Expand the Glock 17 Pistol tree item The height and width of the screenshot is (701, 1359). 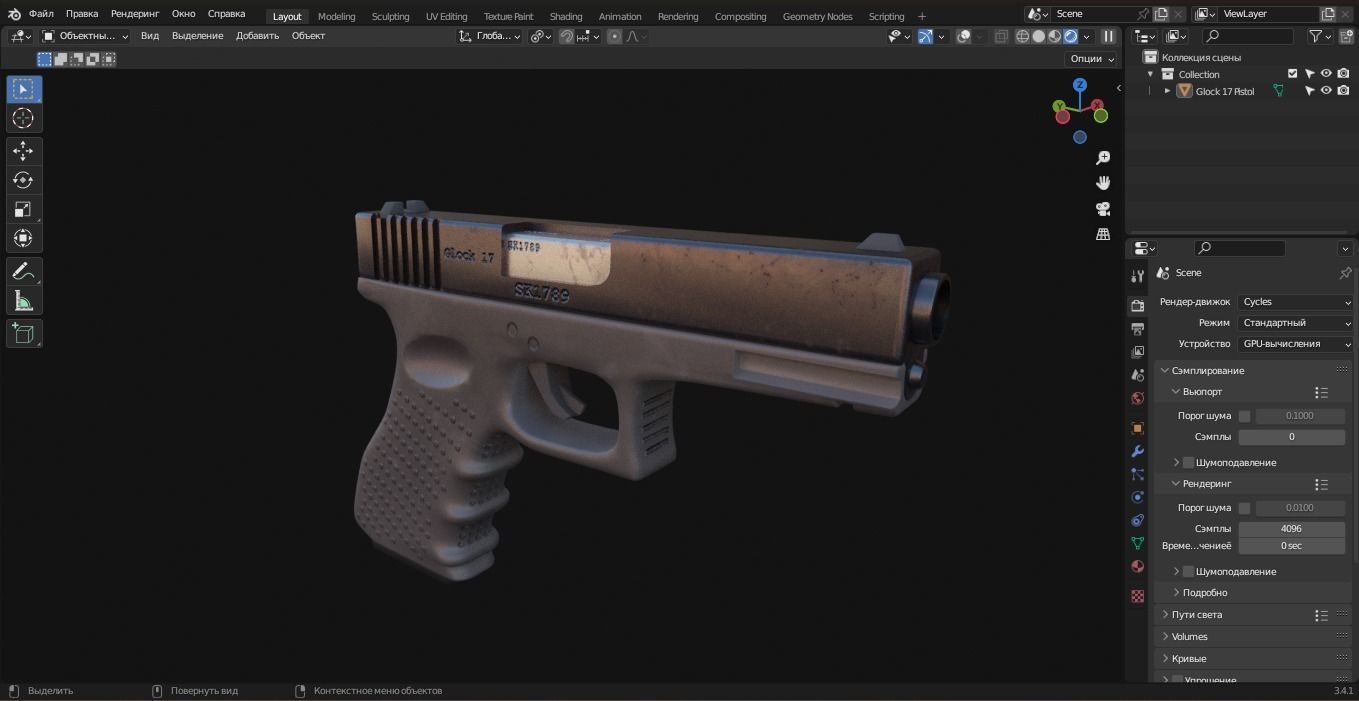[x=1167, y=91]
